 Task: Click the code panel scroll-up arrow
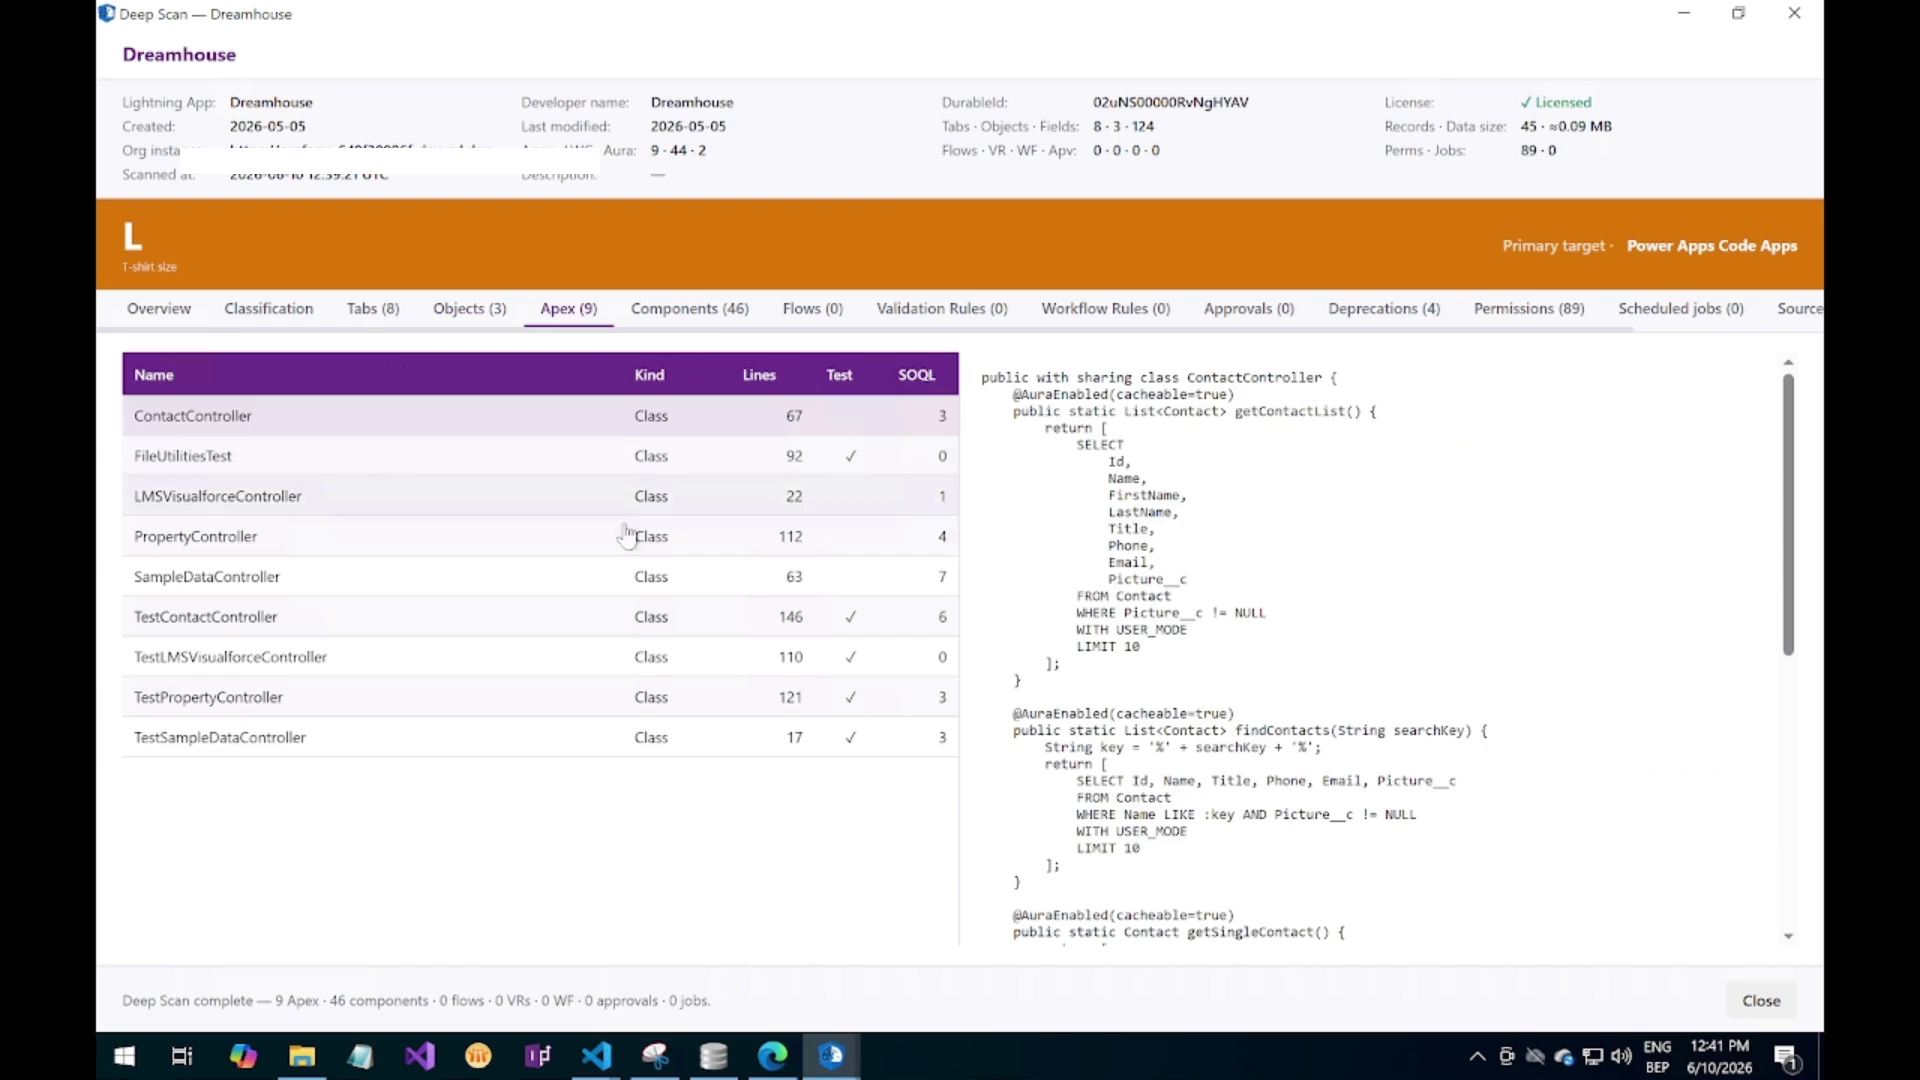[1788, 362]
